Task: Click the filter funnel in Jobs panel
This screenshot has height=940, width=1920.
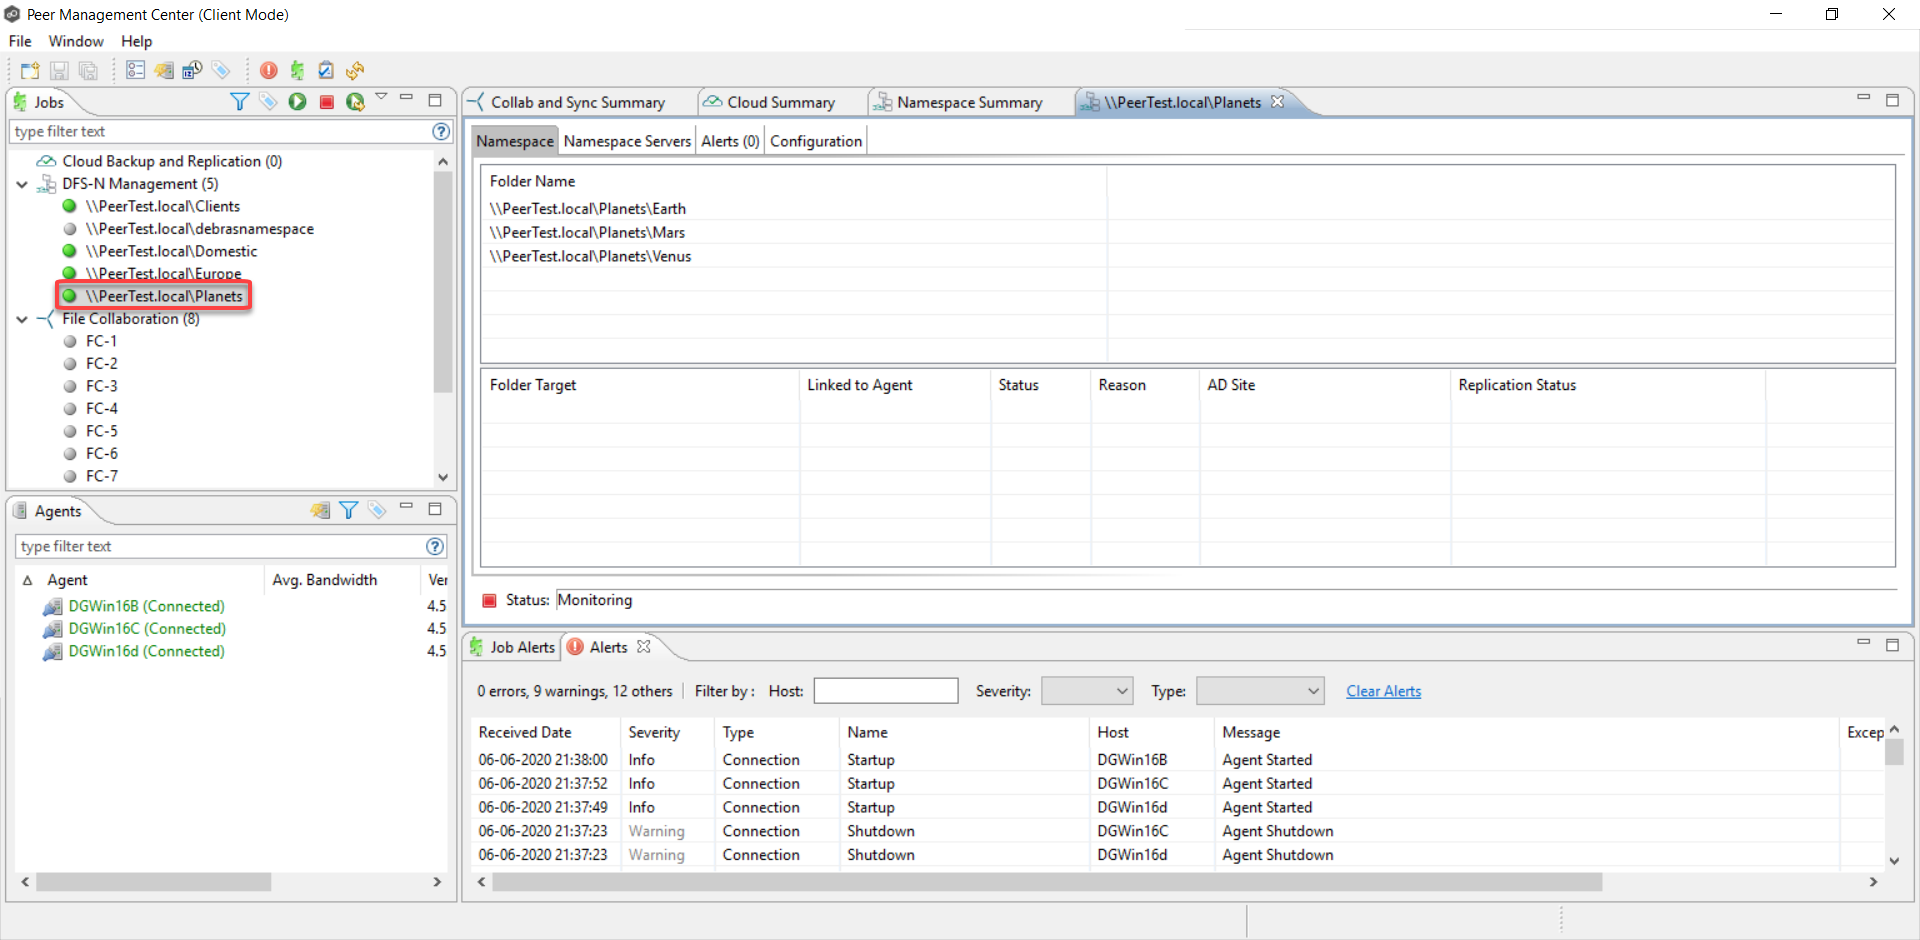Action: 239,101
